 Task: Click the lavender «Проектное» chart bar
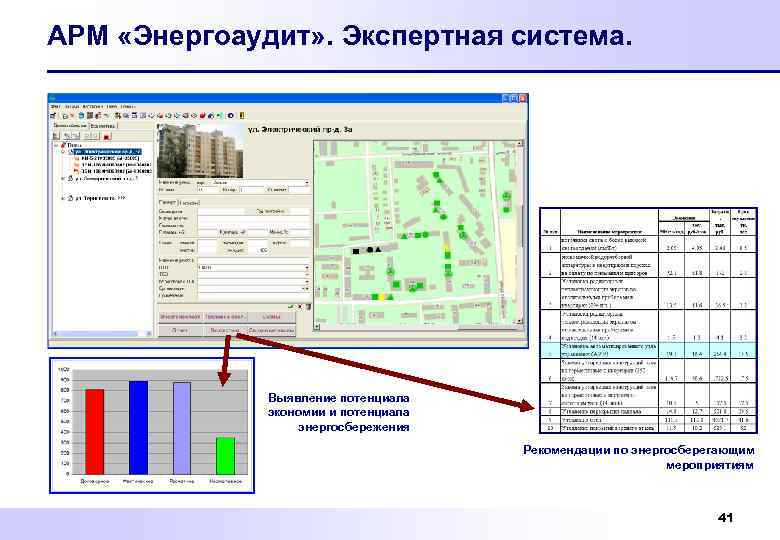182,428
